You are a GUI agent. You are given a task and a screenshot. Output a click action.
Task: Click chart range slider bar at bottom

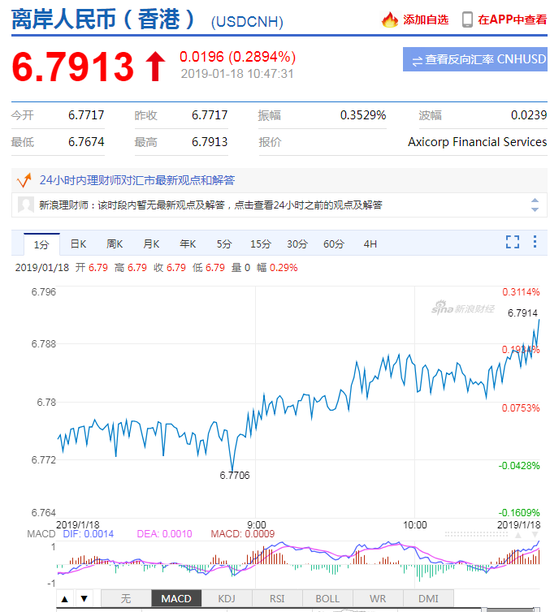click(297, 609)
